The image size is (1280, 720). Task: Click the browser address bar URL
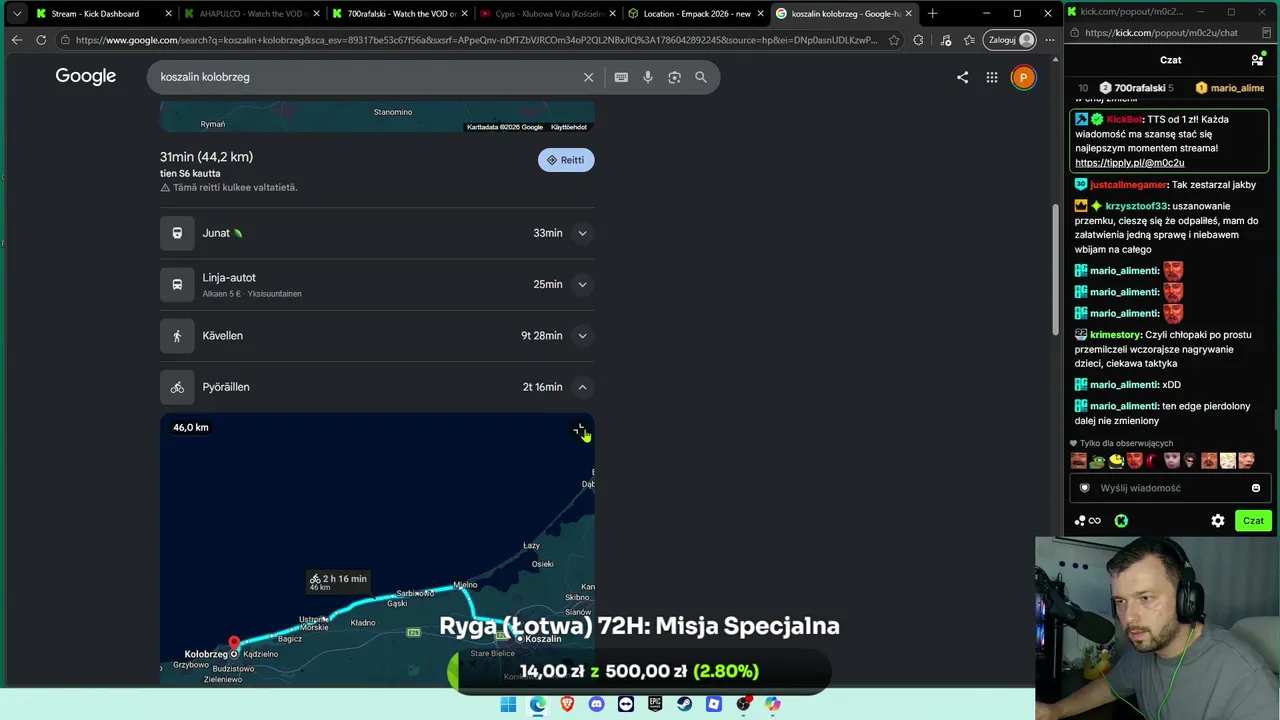[476, 40]
